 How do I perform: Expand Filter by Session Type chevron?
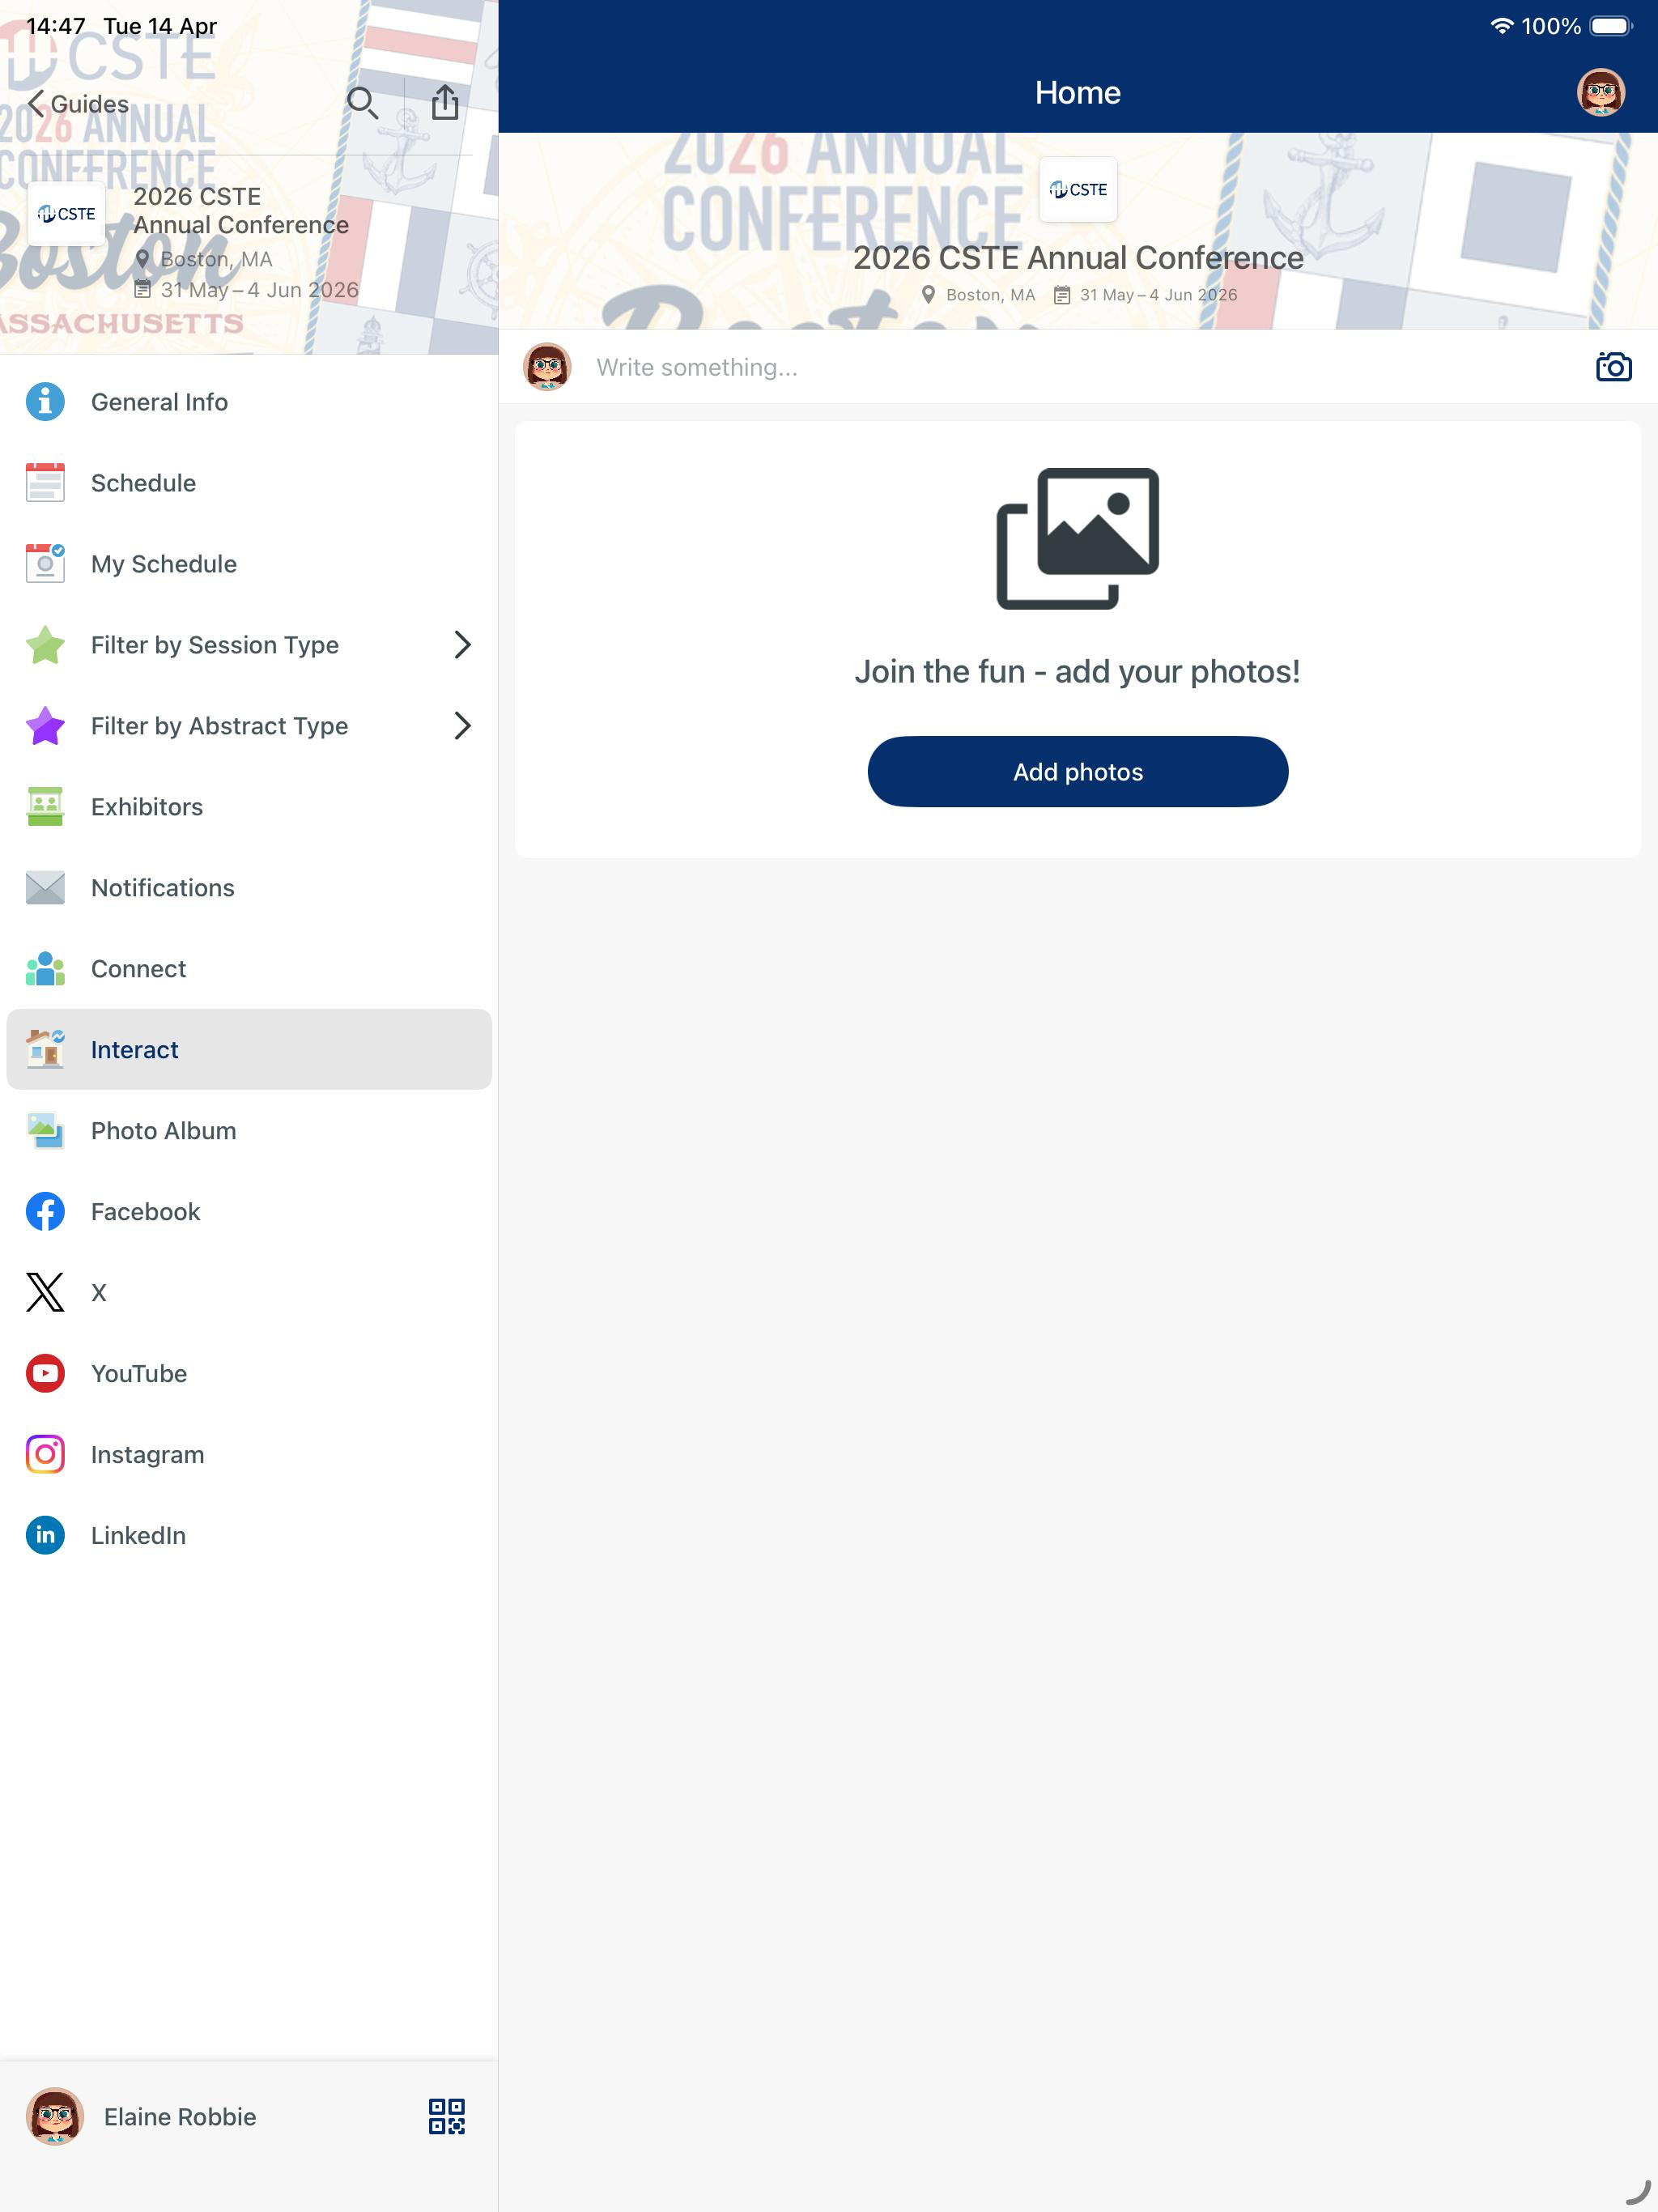click(x=462, y=645)
